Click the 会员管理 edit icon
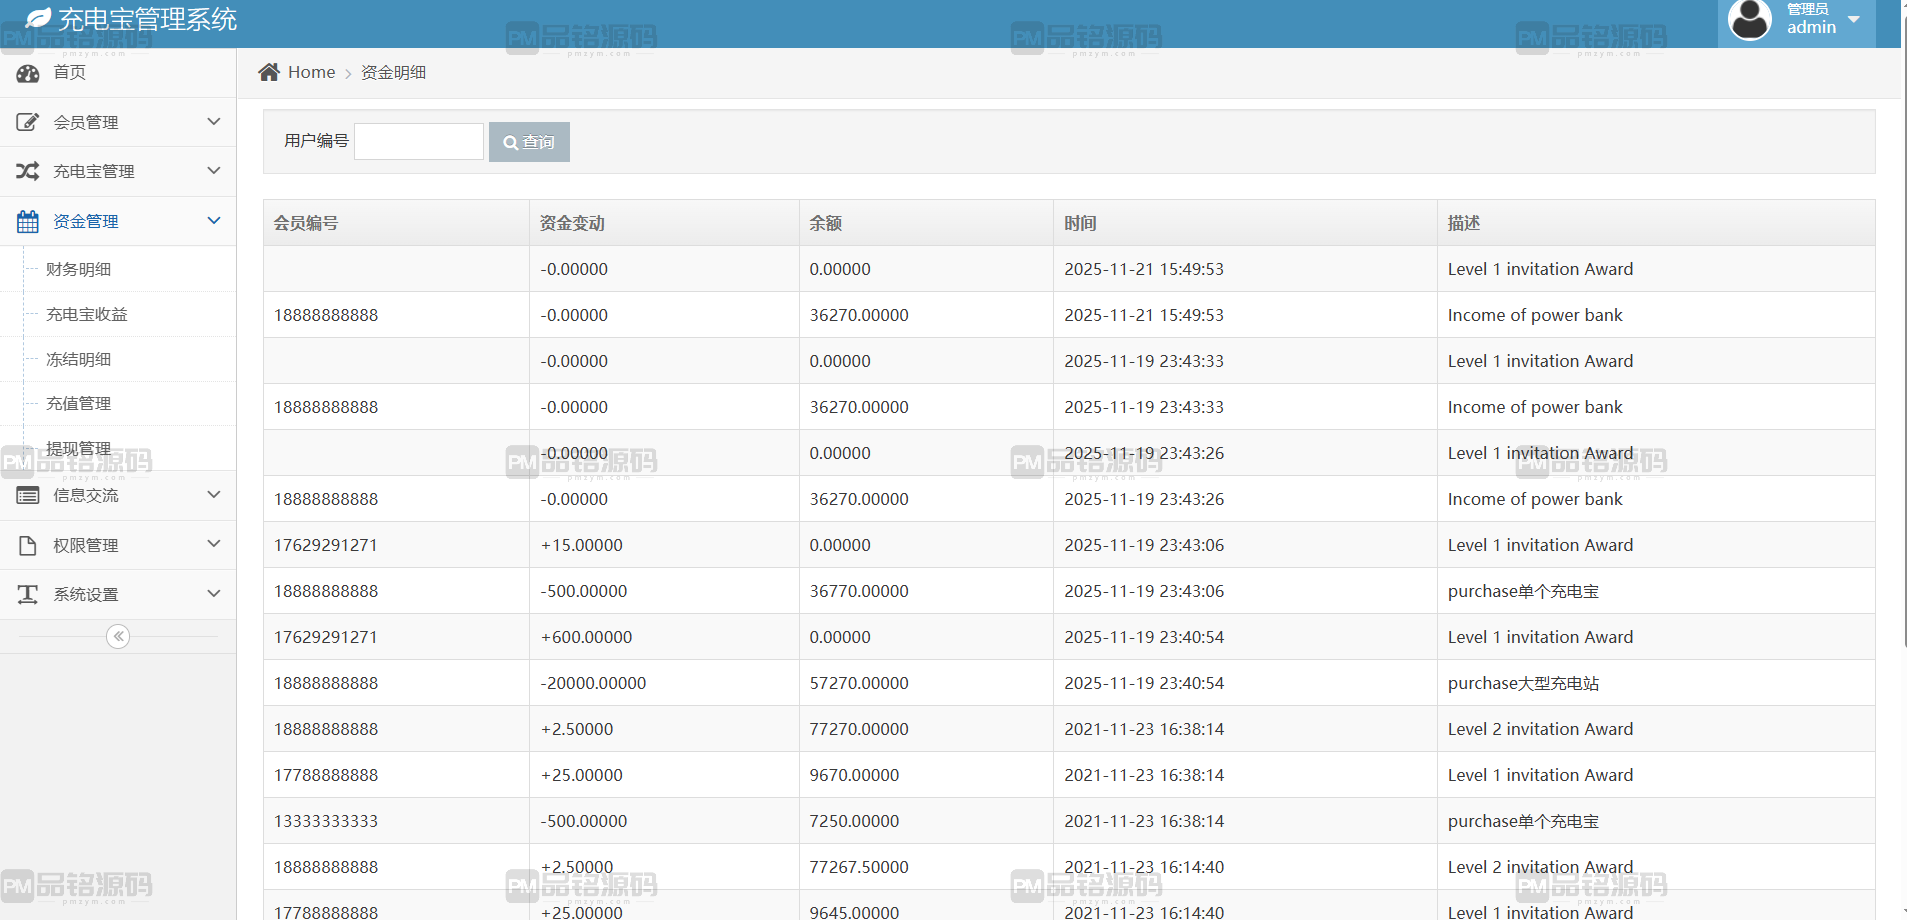Screen dimensions: 1907x920 pyautogui.click(x=28, y=122)
